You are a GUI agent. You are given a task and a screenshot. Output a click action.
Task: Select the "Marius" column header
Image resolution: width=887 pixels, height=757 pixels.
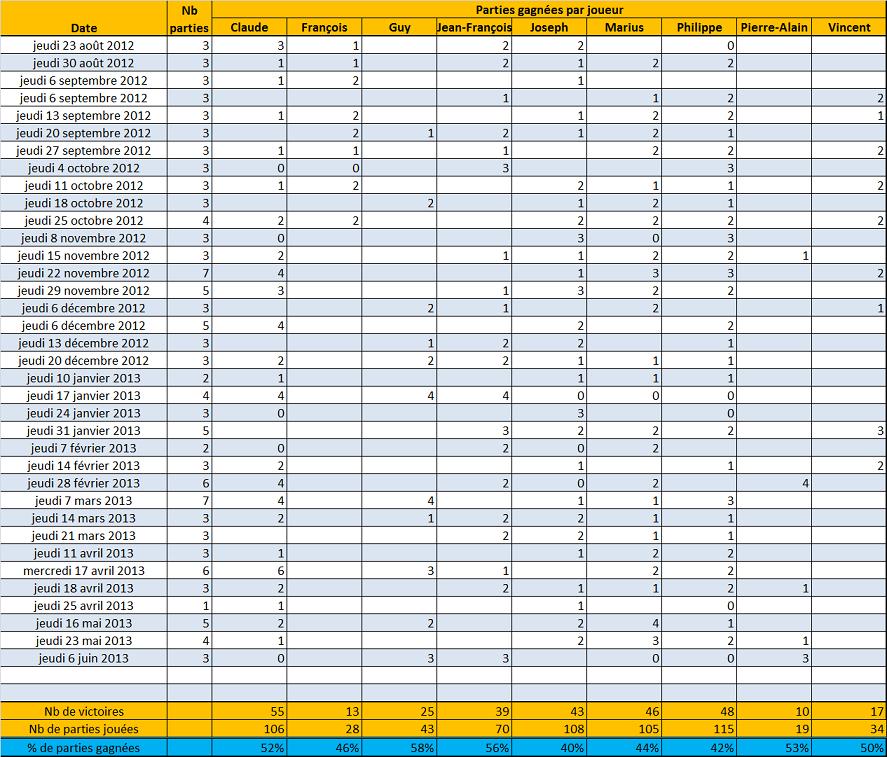tap(624, 27)
